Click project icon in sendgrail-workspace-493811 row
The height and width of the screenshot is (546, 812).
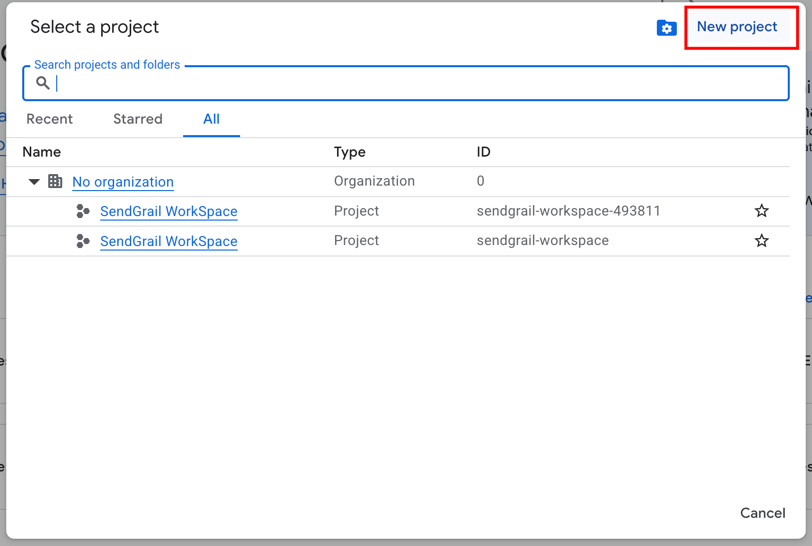(83, 211)
